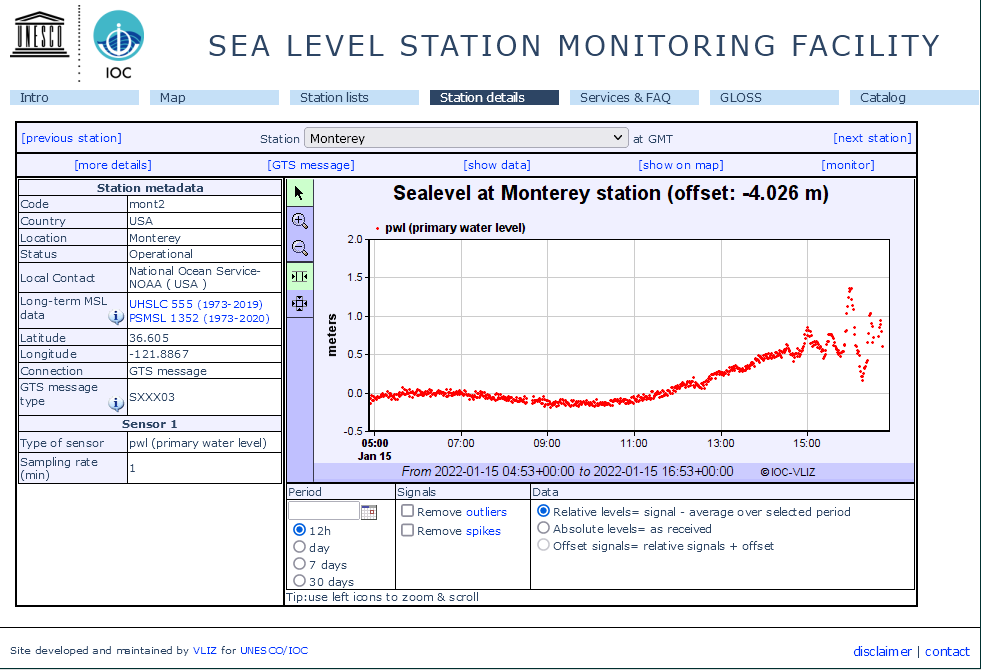Select the arrow pointer tool in chart toolbar
981x670 pixels.
tap(300, 193)
